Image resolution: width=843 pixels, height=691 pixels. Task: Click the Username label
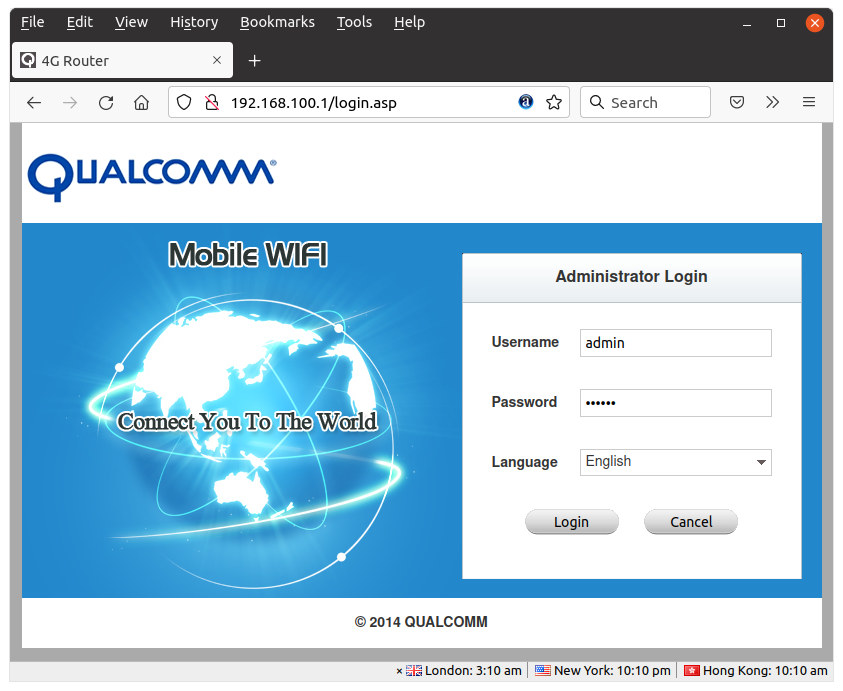tap(525, 342)
